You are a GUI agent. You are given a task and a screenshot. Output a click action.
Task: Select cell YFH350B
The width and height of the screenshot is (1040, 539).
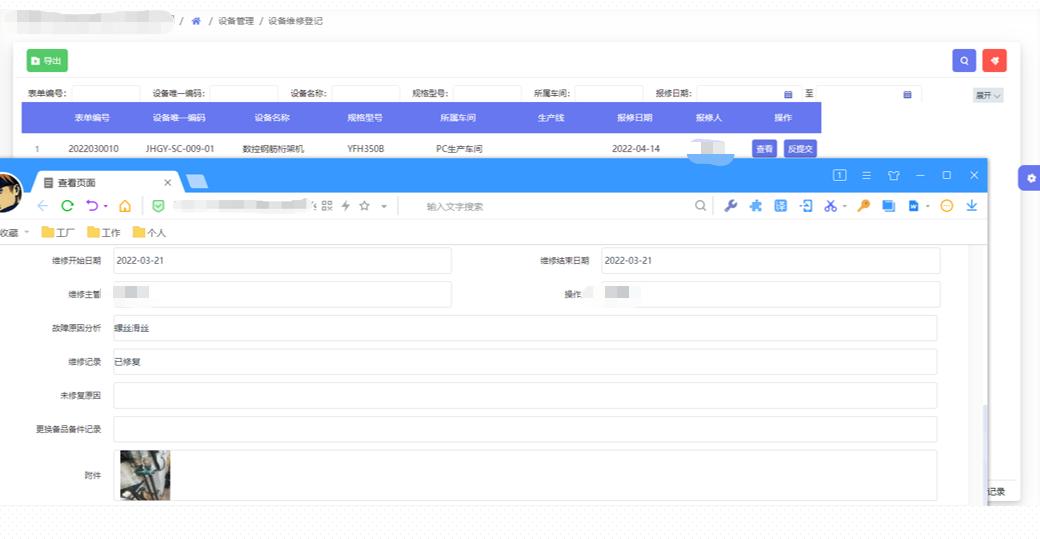pyautogui.click(x=365, y=149)
